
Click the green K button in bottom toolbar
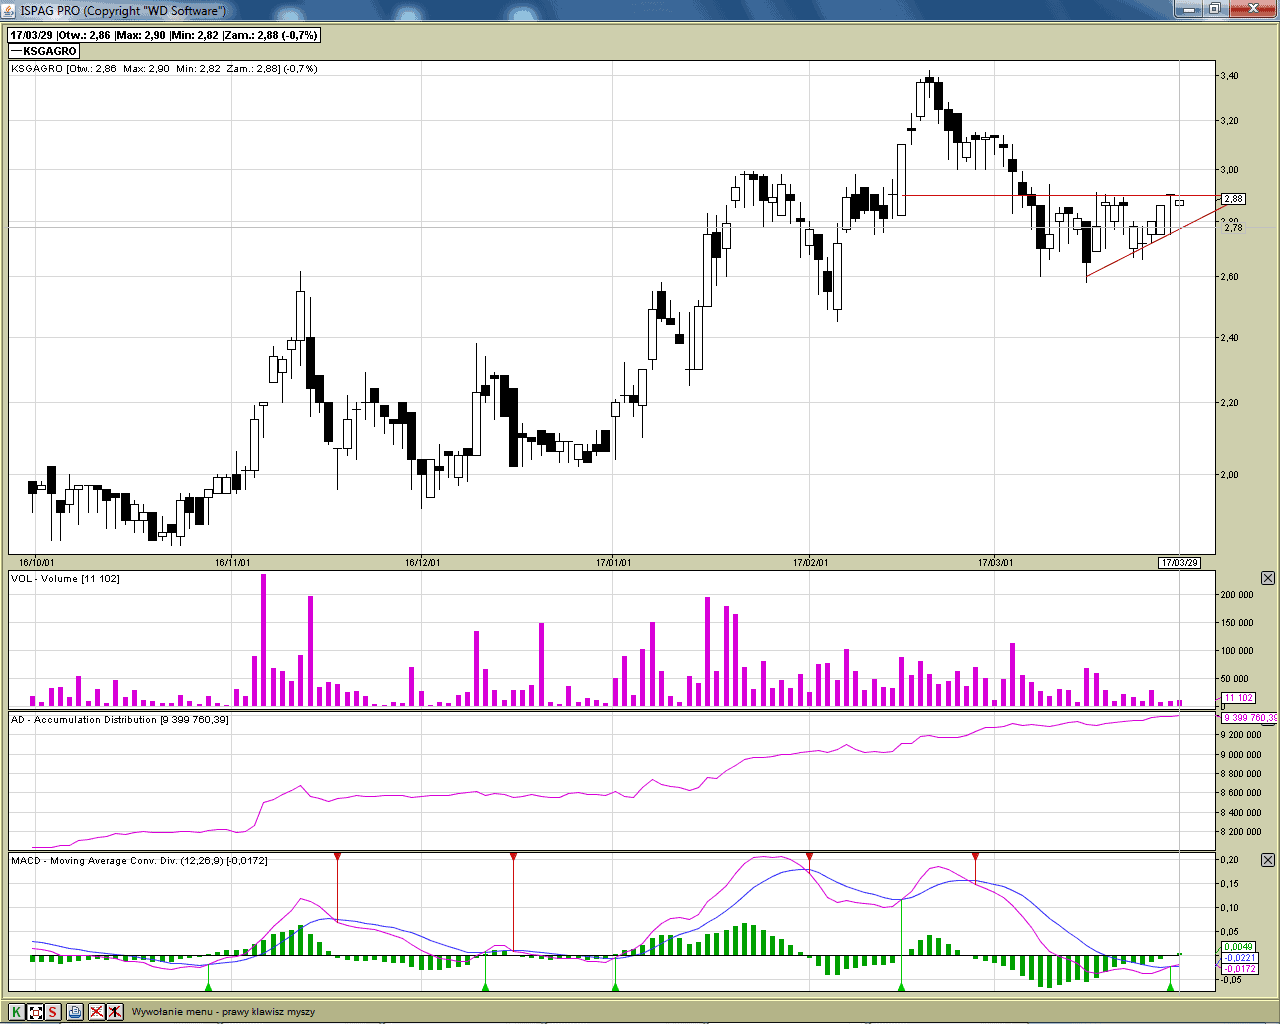pyautogui.click(x=17, y=1012)
